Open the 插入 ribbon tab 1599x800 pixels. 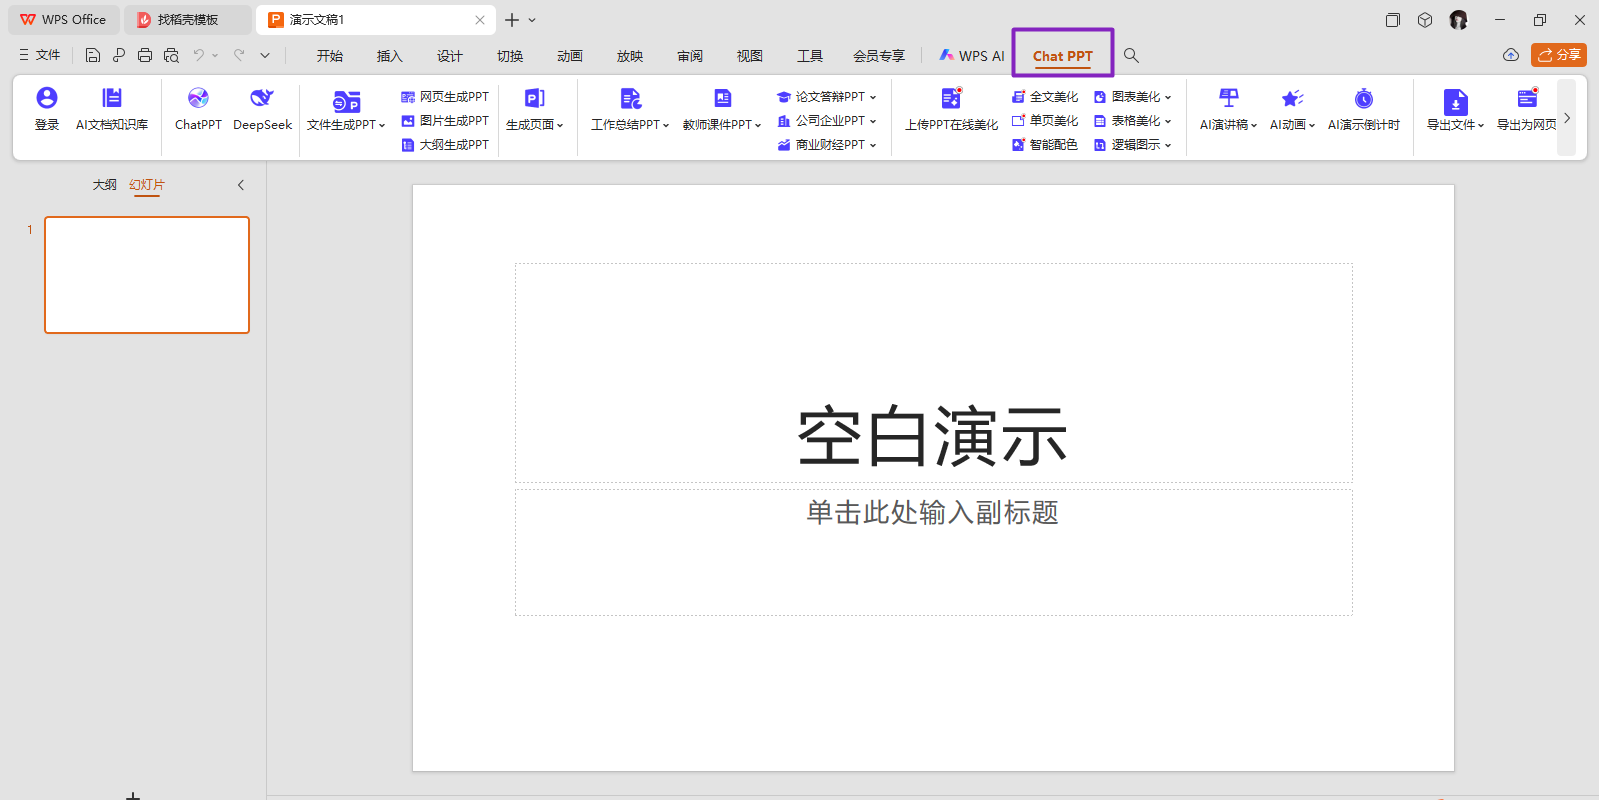(389, 56)
